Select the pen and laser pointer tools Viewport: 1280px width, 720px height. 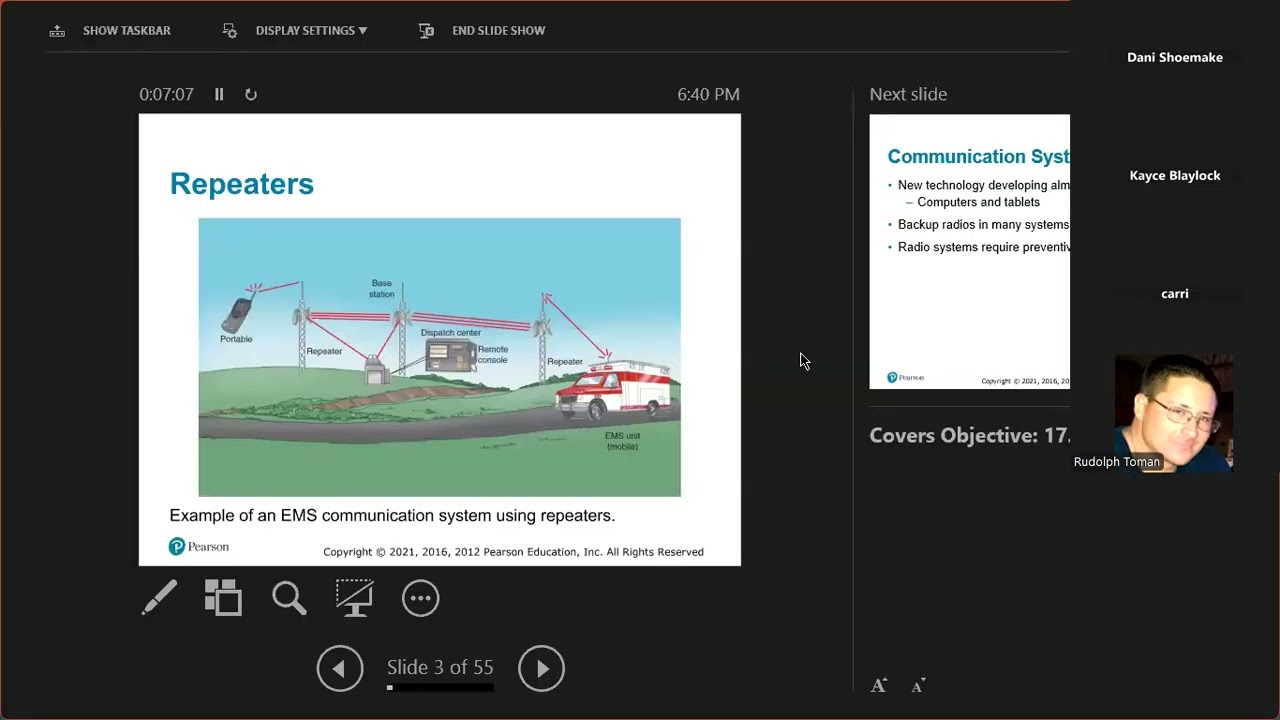159,598
